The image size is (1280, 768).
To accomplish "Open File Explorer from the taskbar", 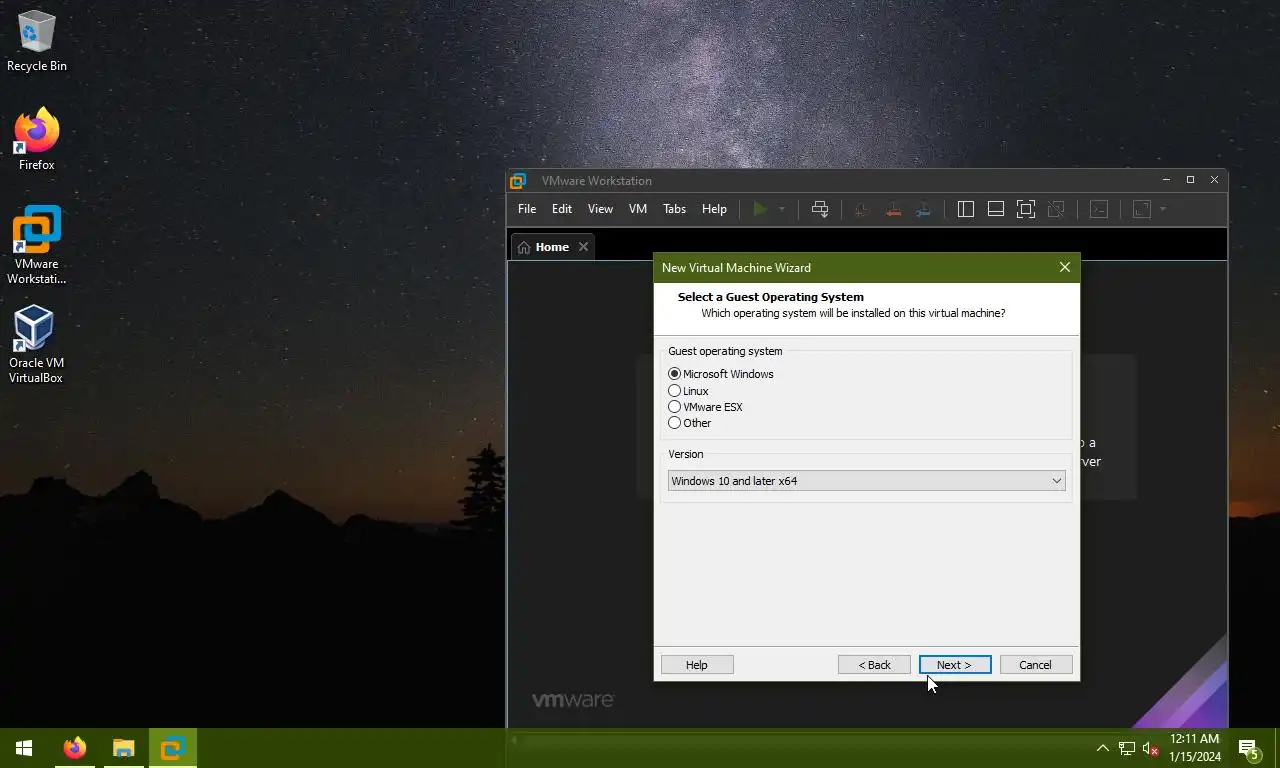I will [x=123, y=748].
